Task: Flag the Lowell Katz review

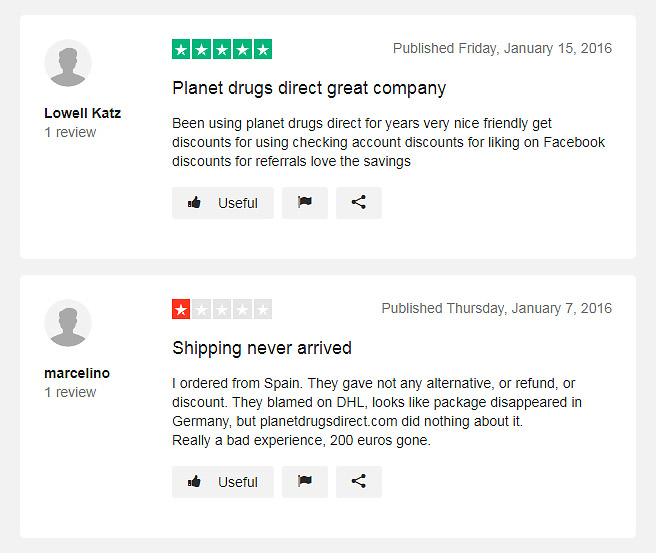Action: click(305, 203)
